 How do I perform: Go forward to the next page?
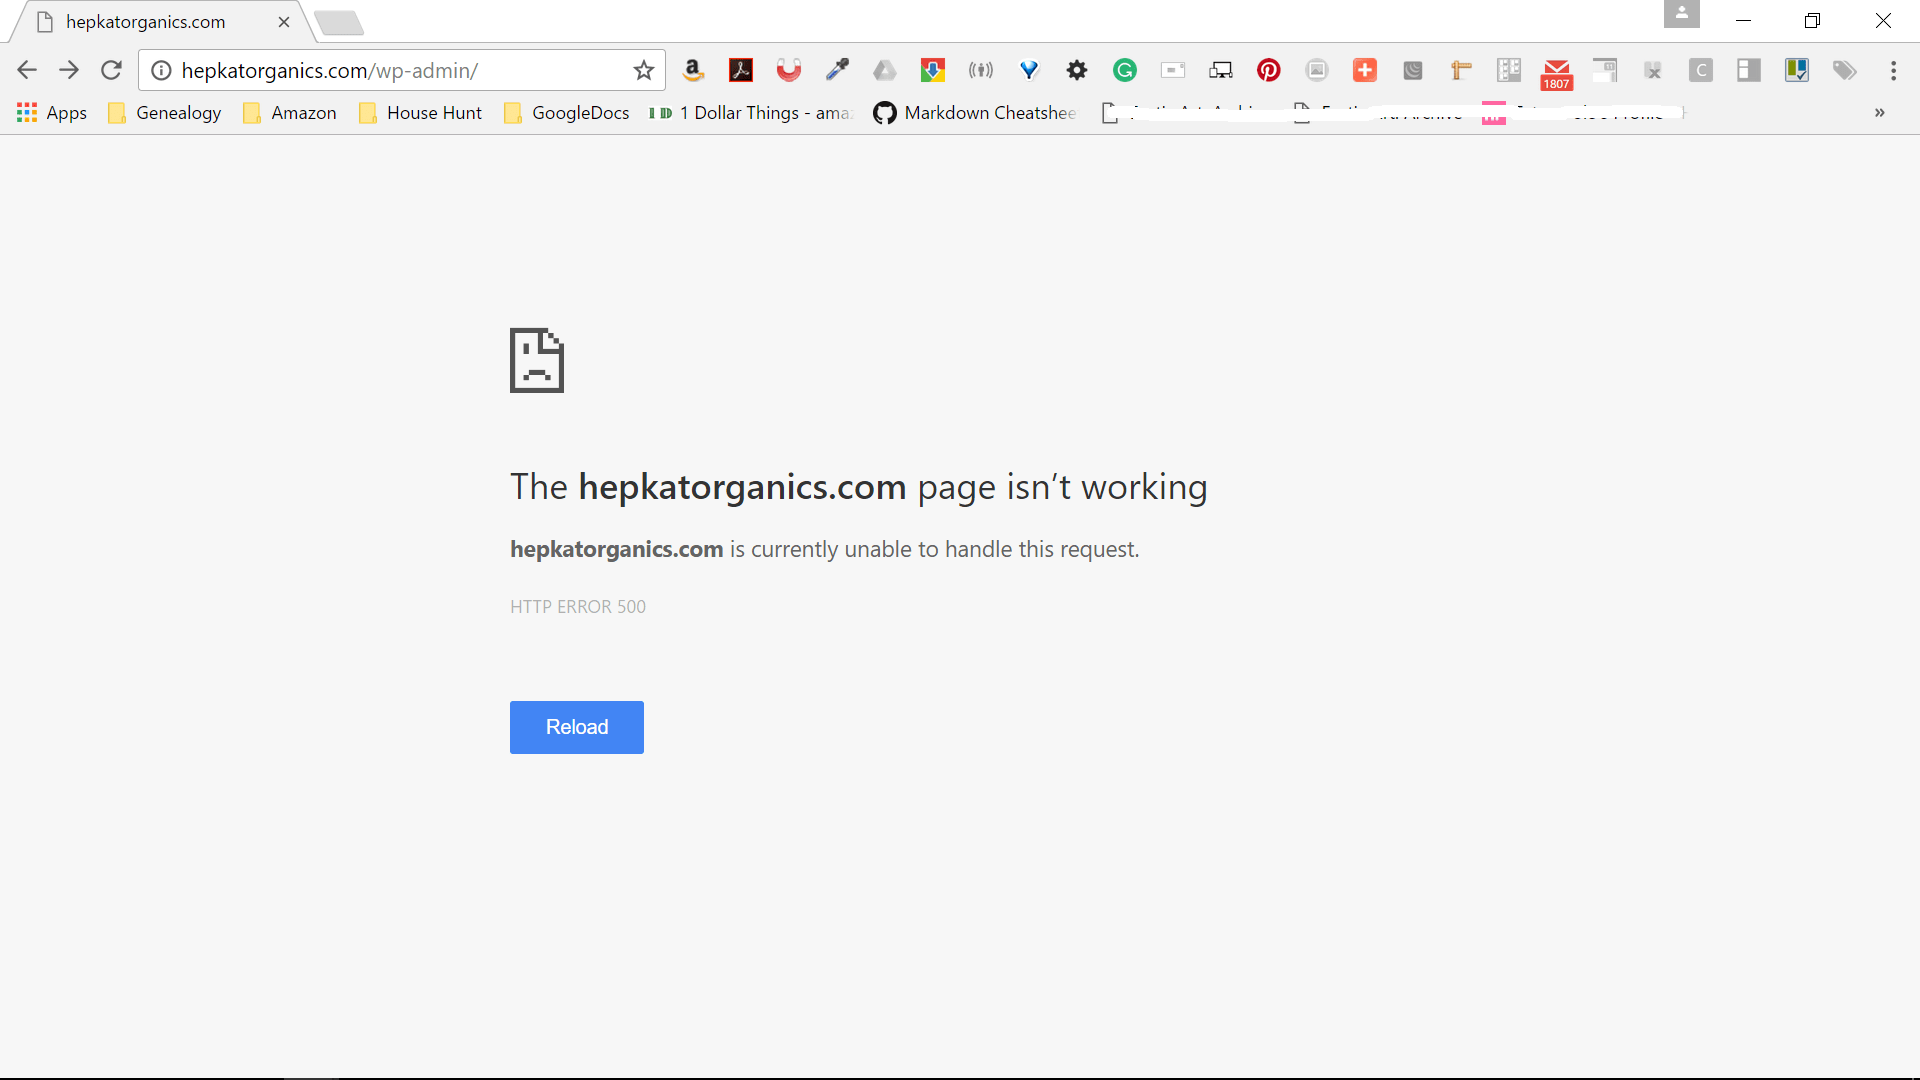pos(69,70)
